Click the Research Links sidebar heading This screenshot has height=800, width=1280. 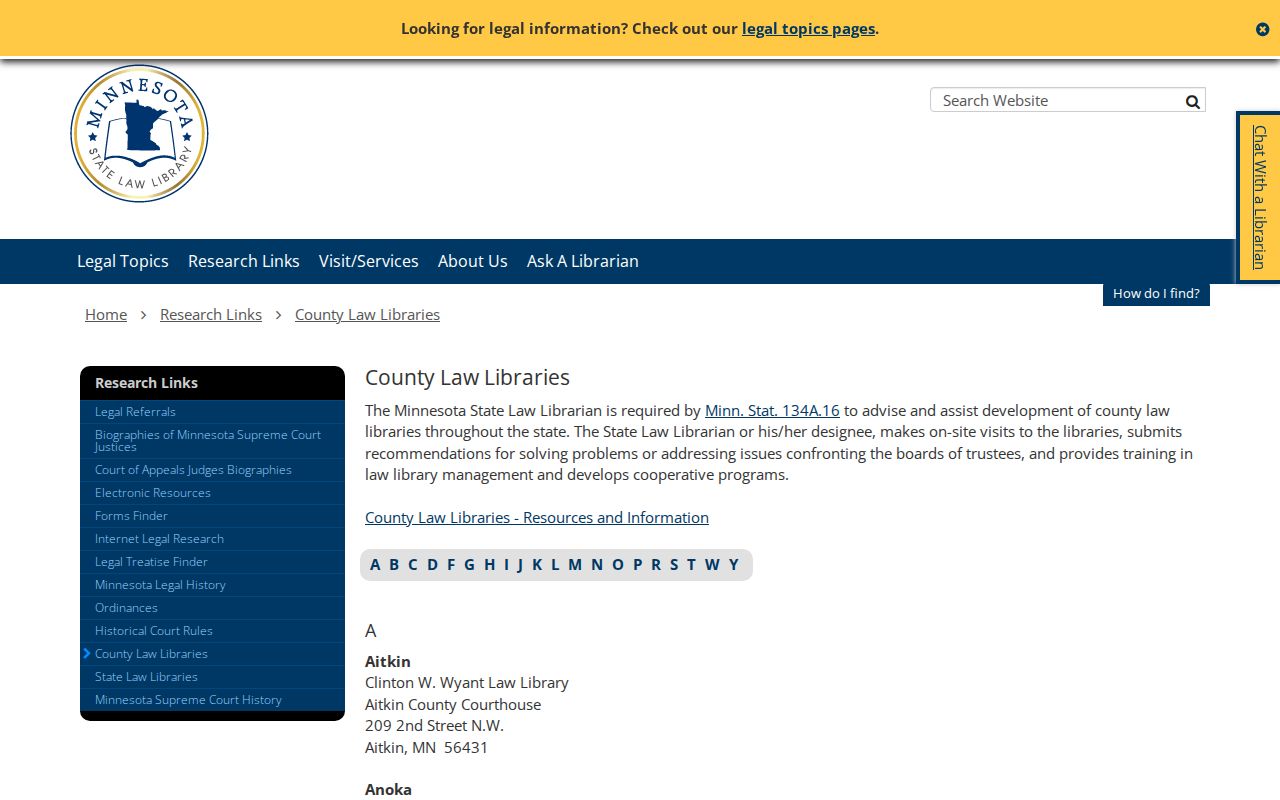[x=146, y=383]
